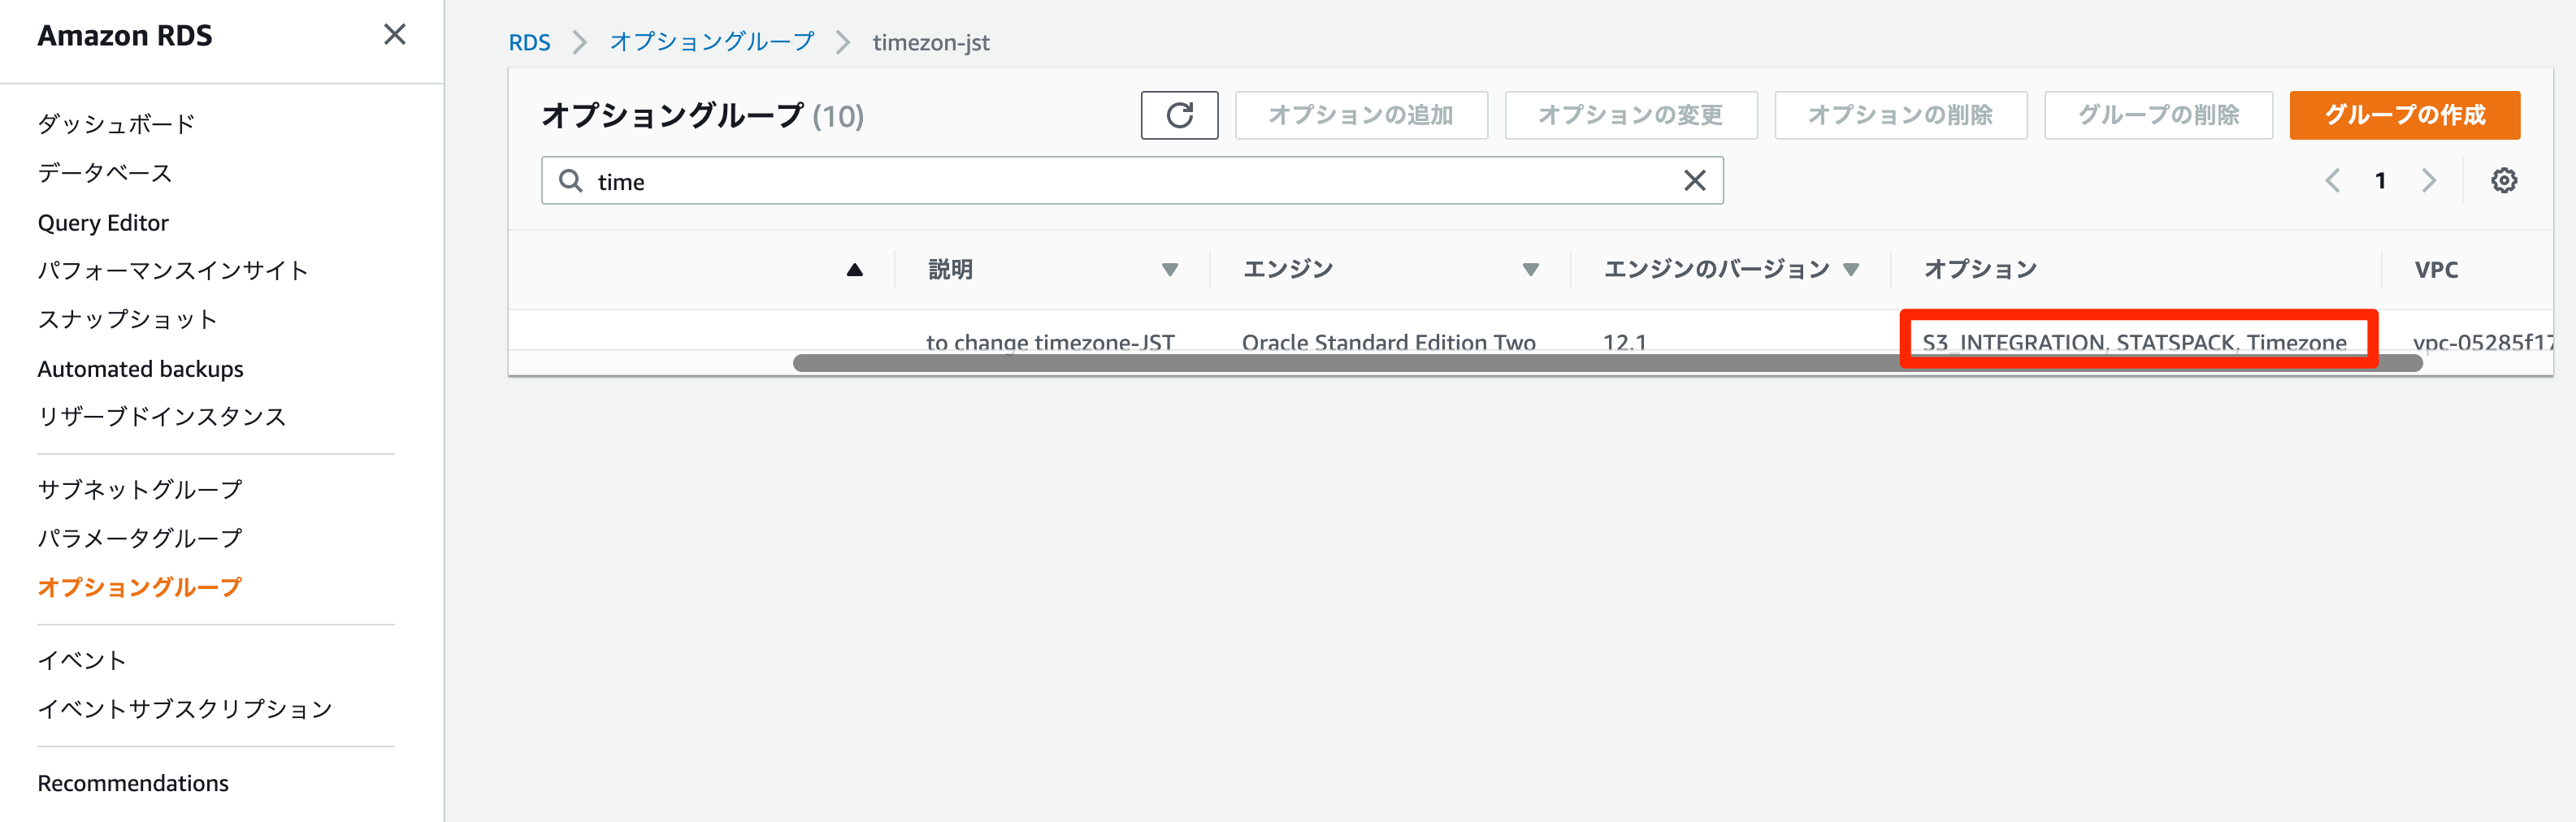Open the 説明 column filter dropdown
2576x822 pixels.
click(x=1169, y=268)
